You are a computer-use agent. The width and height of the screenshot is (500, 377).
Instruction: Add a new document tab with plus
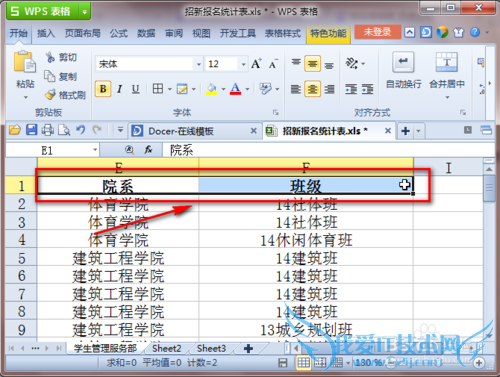[x=406, y=131]
